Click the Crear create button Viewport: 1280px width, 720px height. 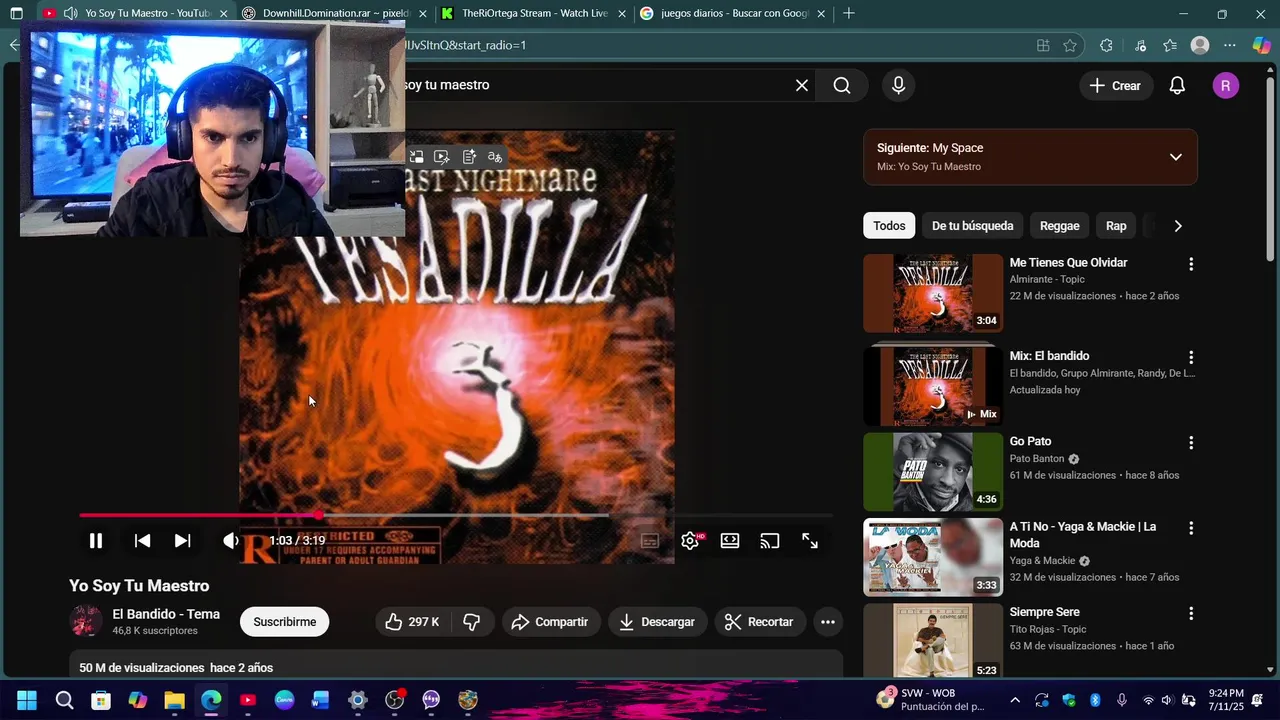click(x=1115, y=86)
